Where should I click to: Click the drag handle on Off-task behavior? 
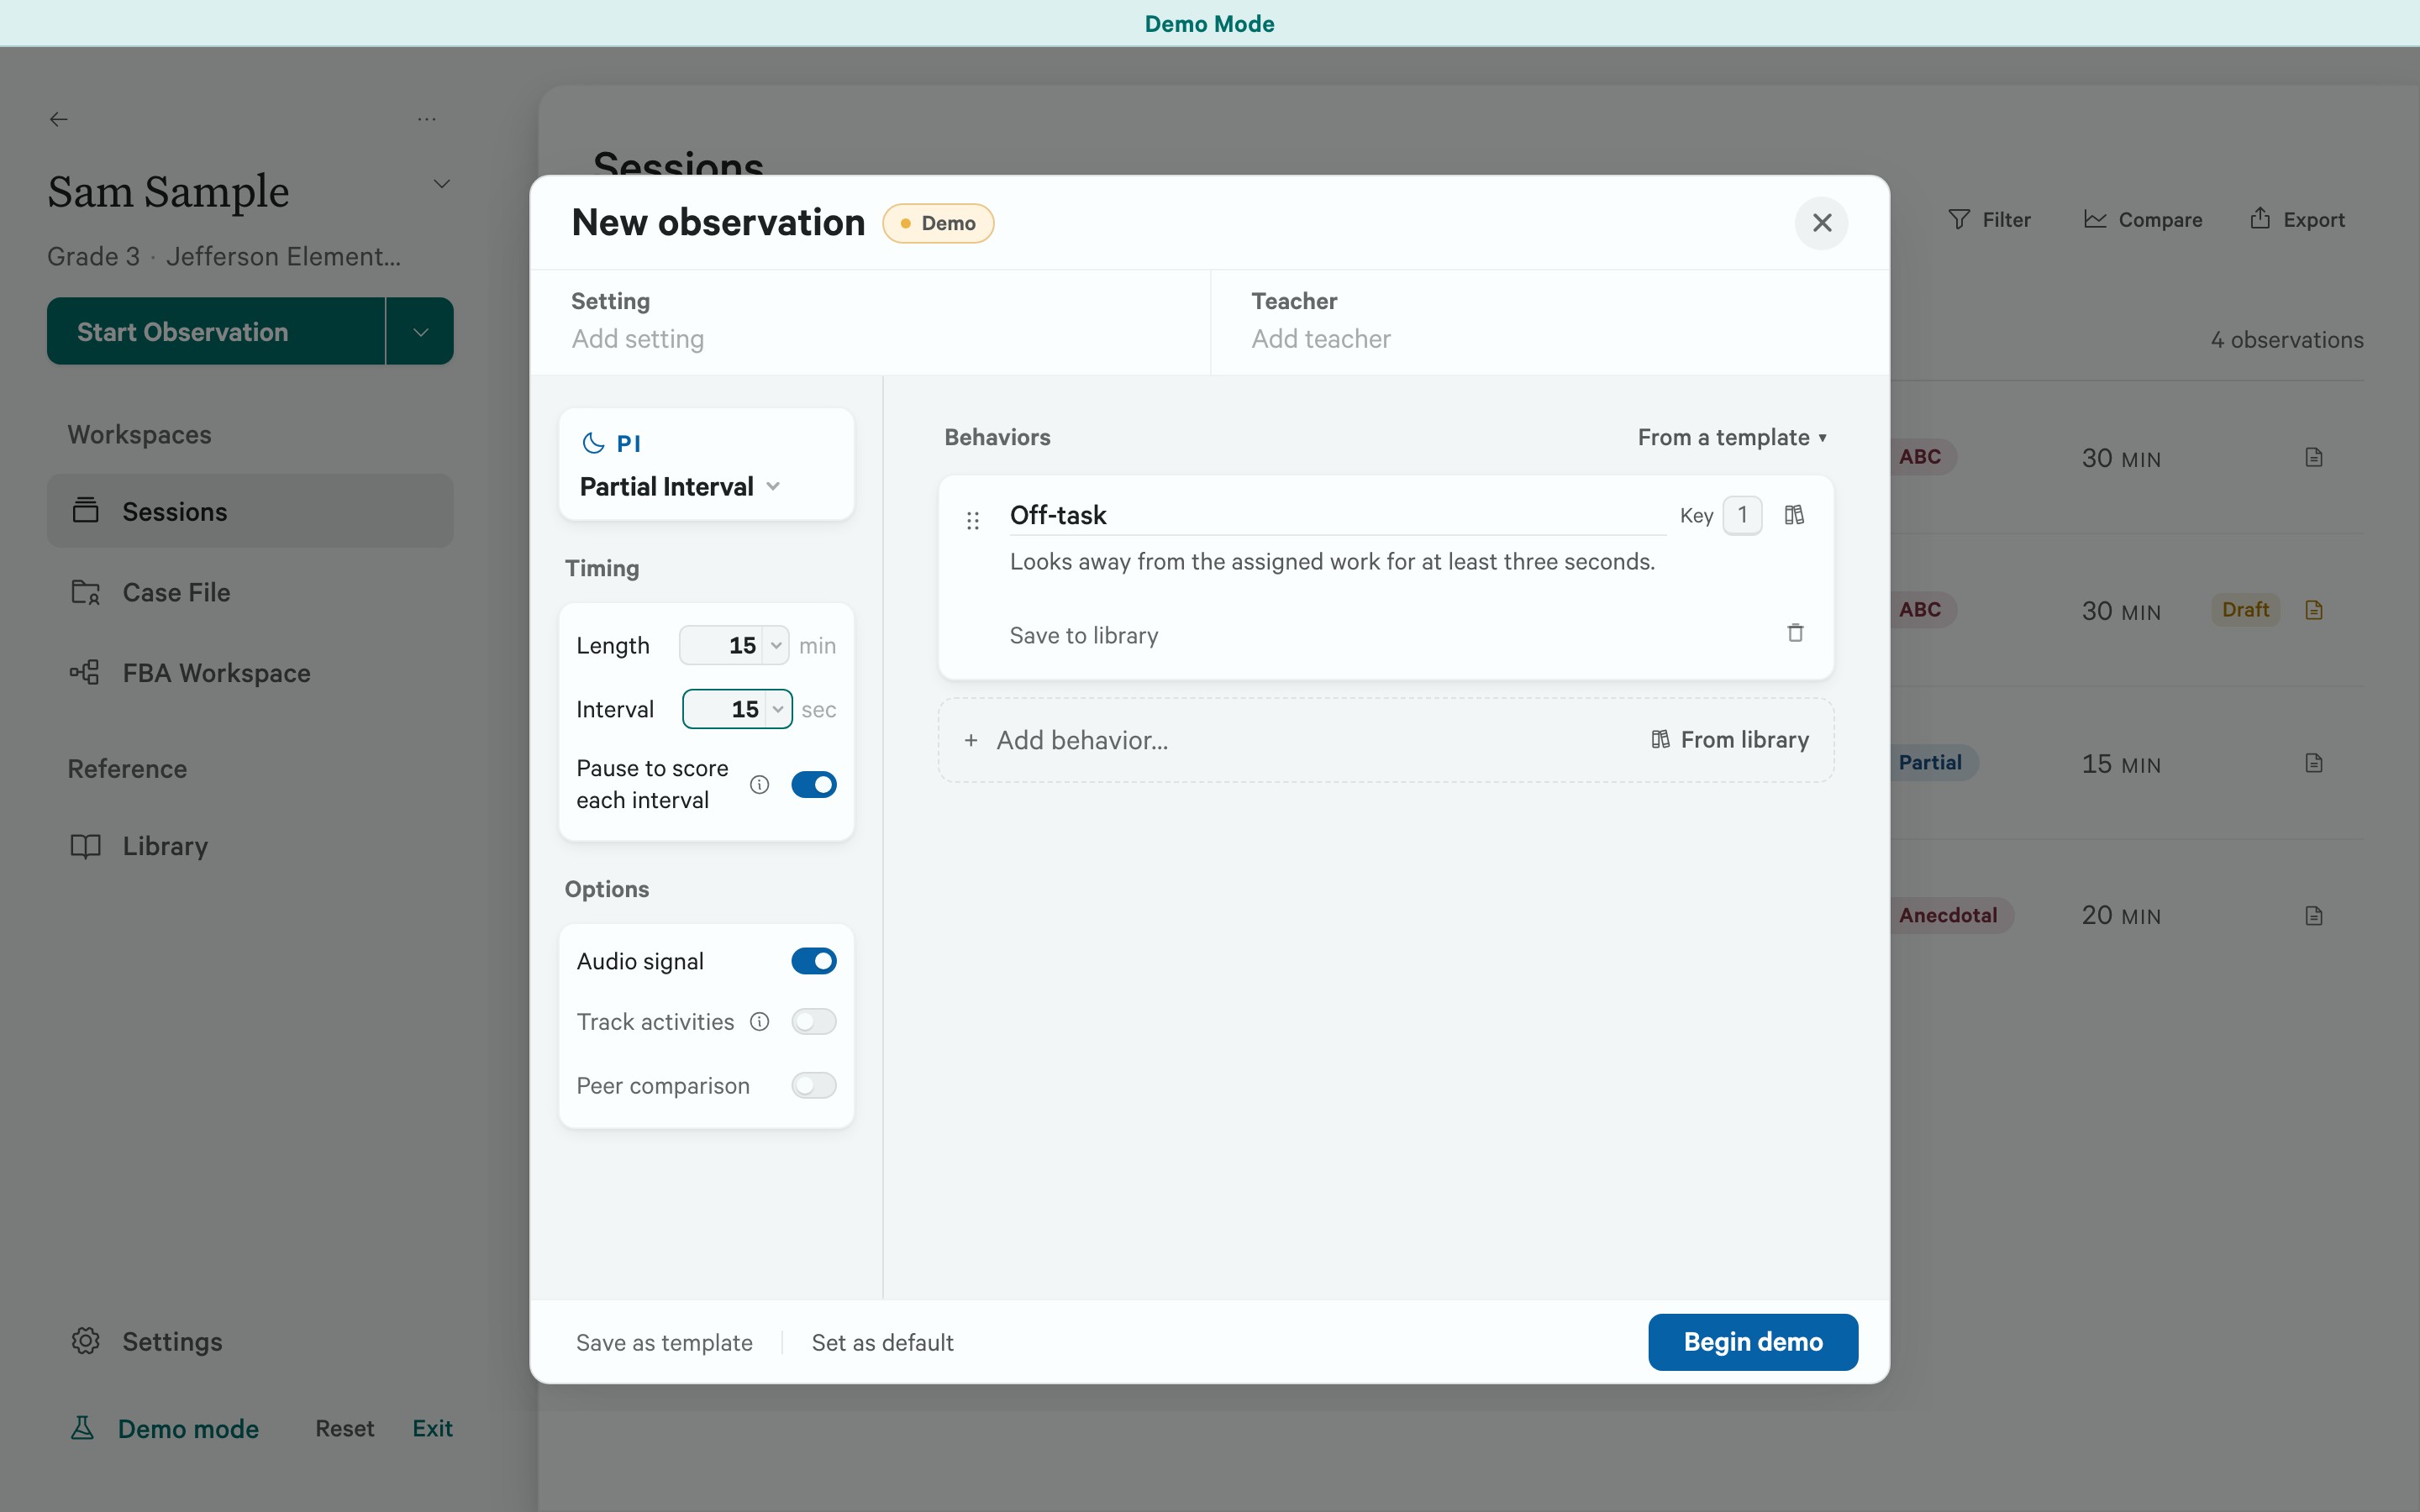pos(972,521)
